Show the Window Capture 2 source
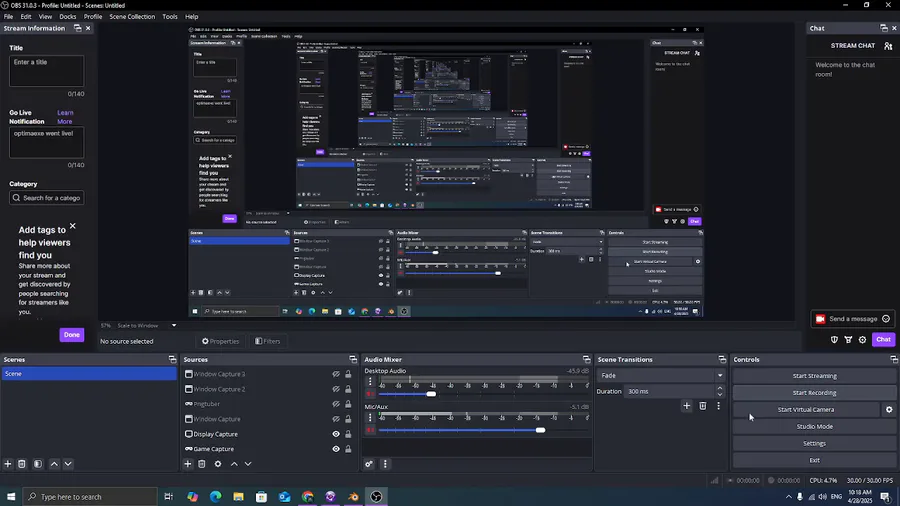 pyautogui.click(x=336, y=389)
